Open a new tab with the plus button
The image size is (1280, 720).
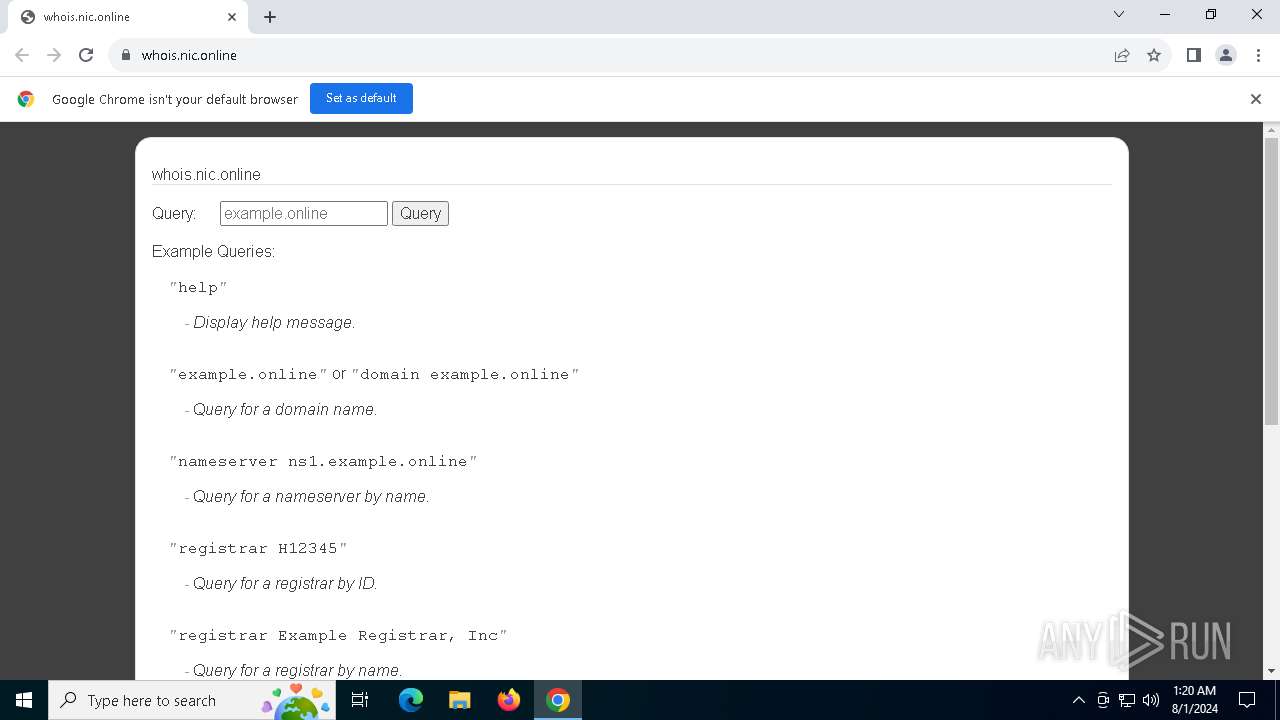pos(270,17)
